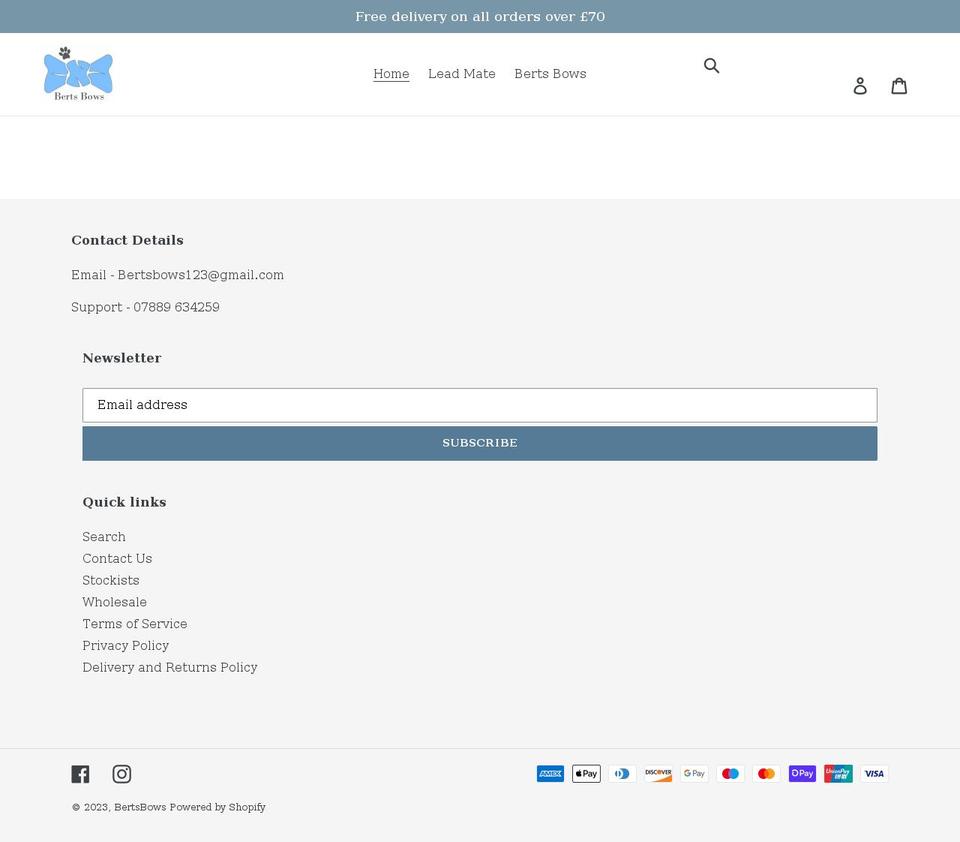Click the account log in icon

click(860, 85)
